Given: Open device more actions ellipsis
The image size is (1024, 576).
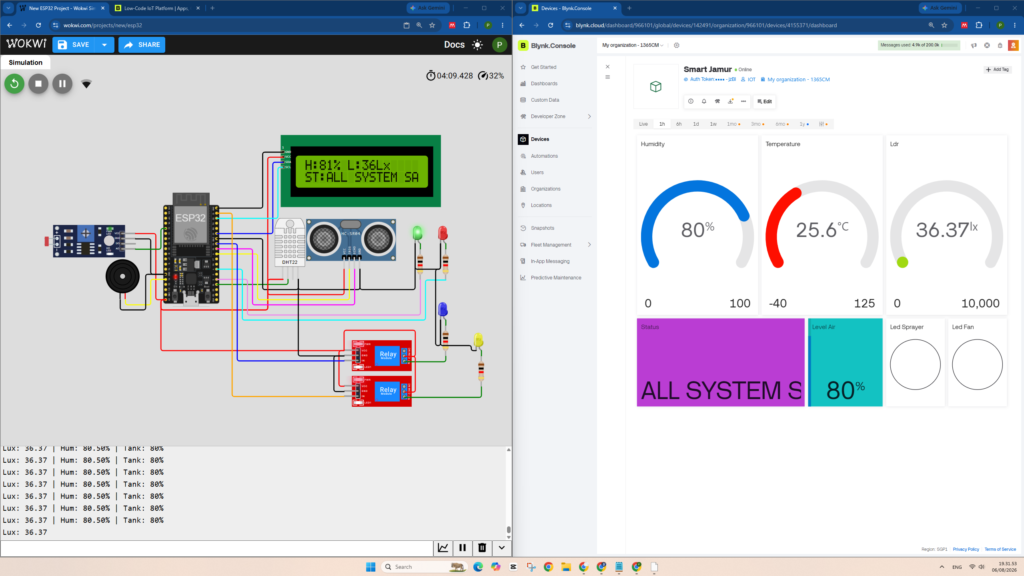Looking at the screenshot, I should [x=743, y=101].
